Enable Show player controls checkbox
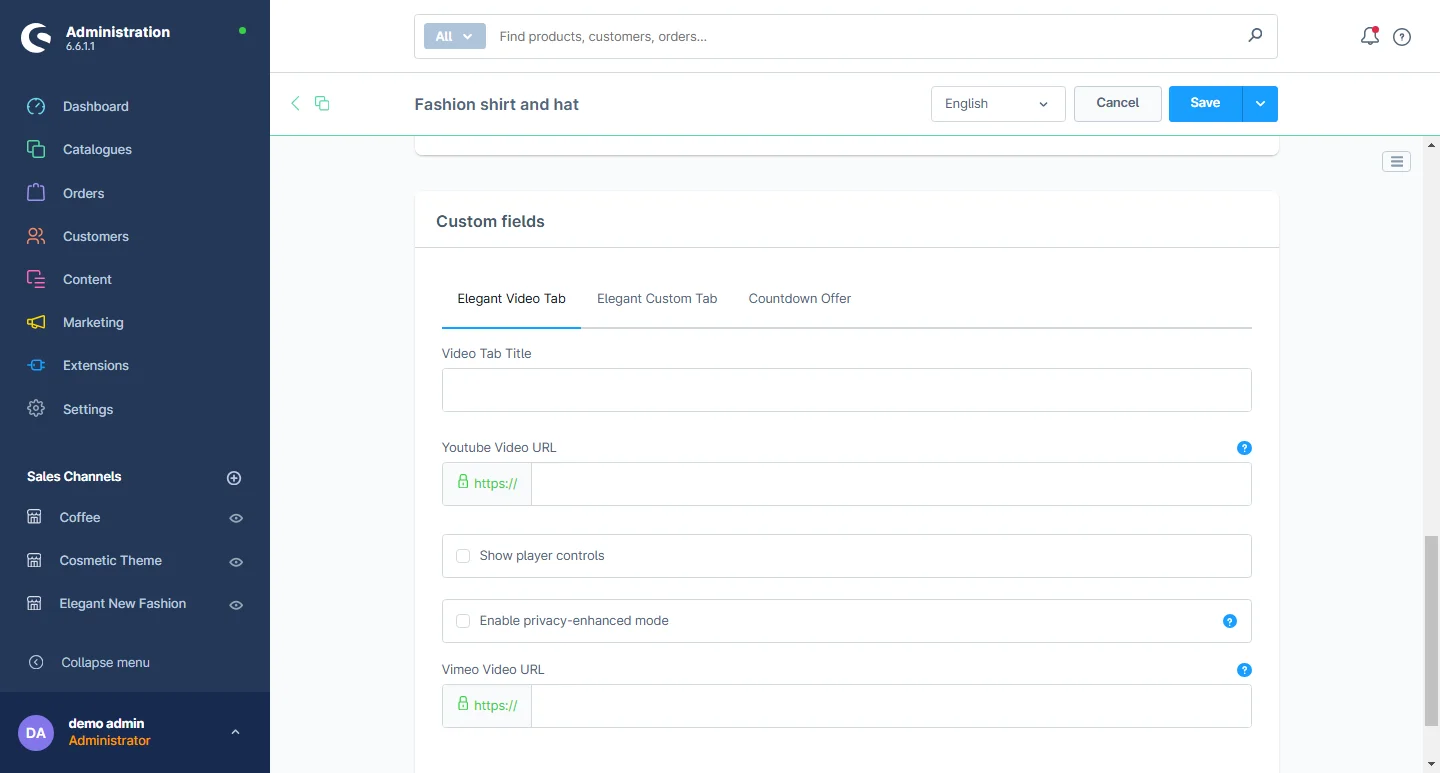The image size is (1440, 773). tap(463, 556)
